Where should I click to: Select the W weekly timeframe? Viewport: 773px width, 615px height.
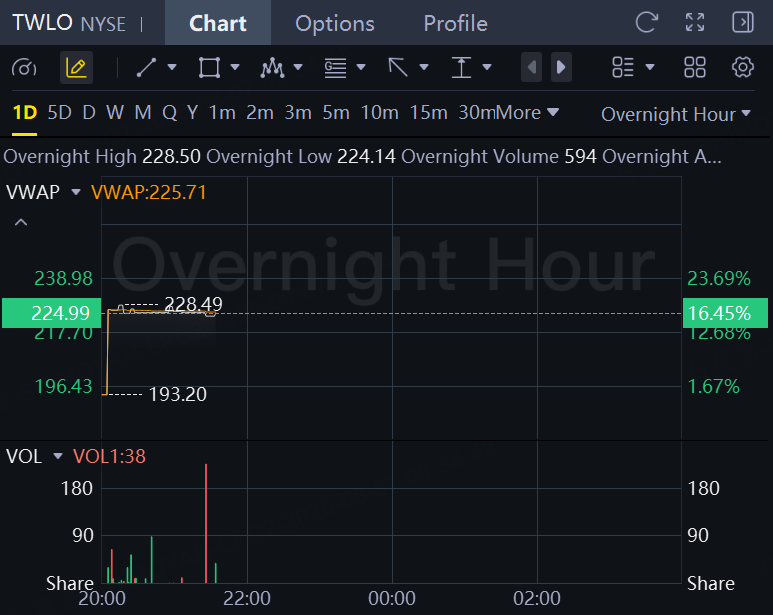click(x=115, y=113)
